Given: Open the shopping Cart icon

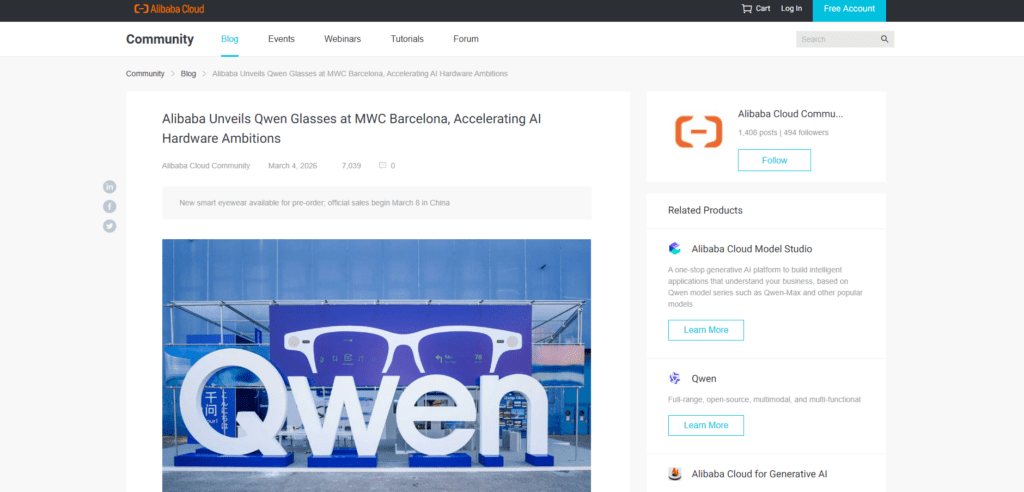Looking at the screenshot, I should tap(746, 8).
